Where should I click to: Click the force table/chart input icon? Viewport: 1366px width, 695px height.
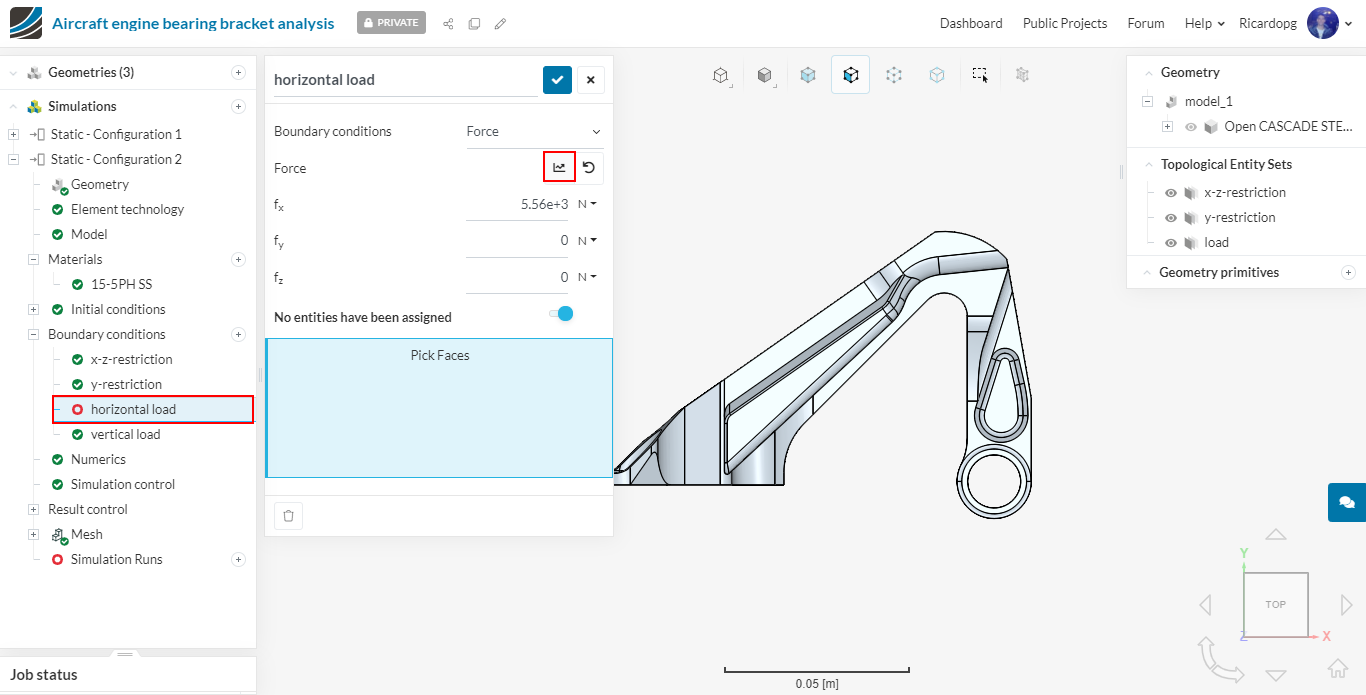tap(559, 168)
